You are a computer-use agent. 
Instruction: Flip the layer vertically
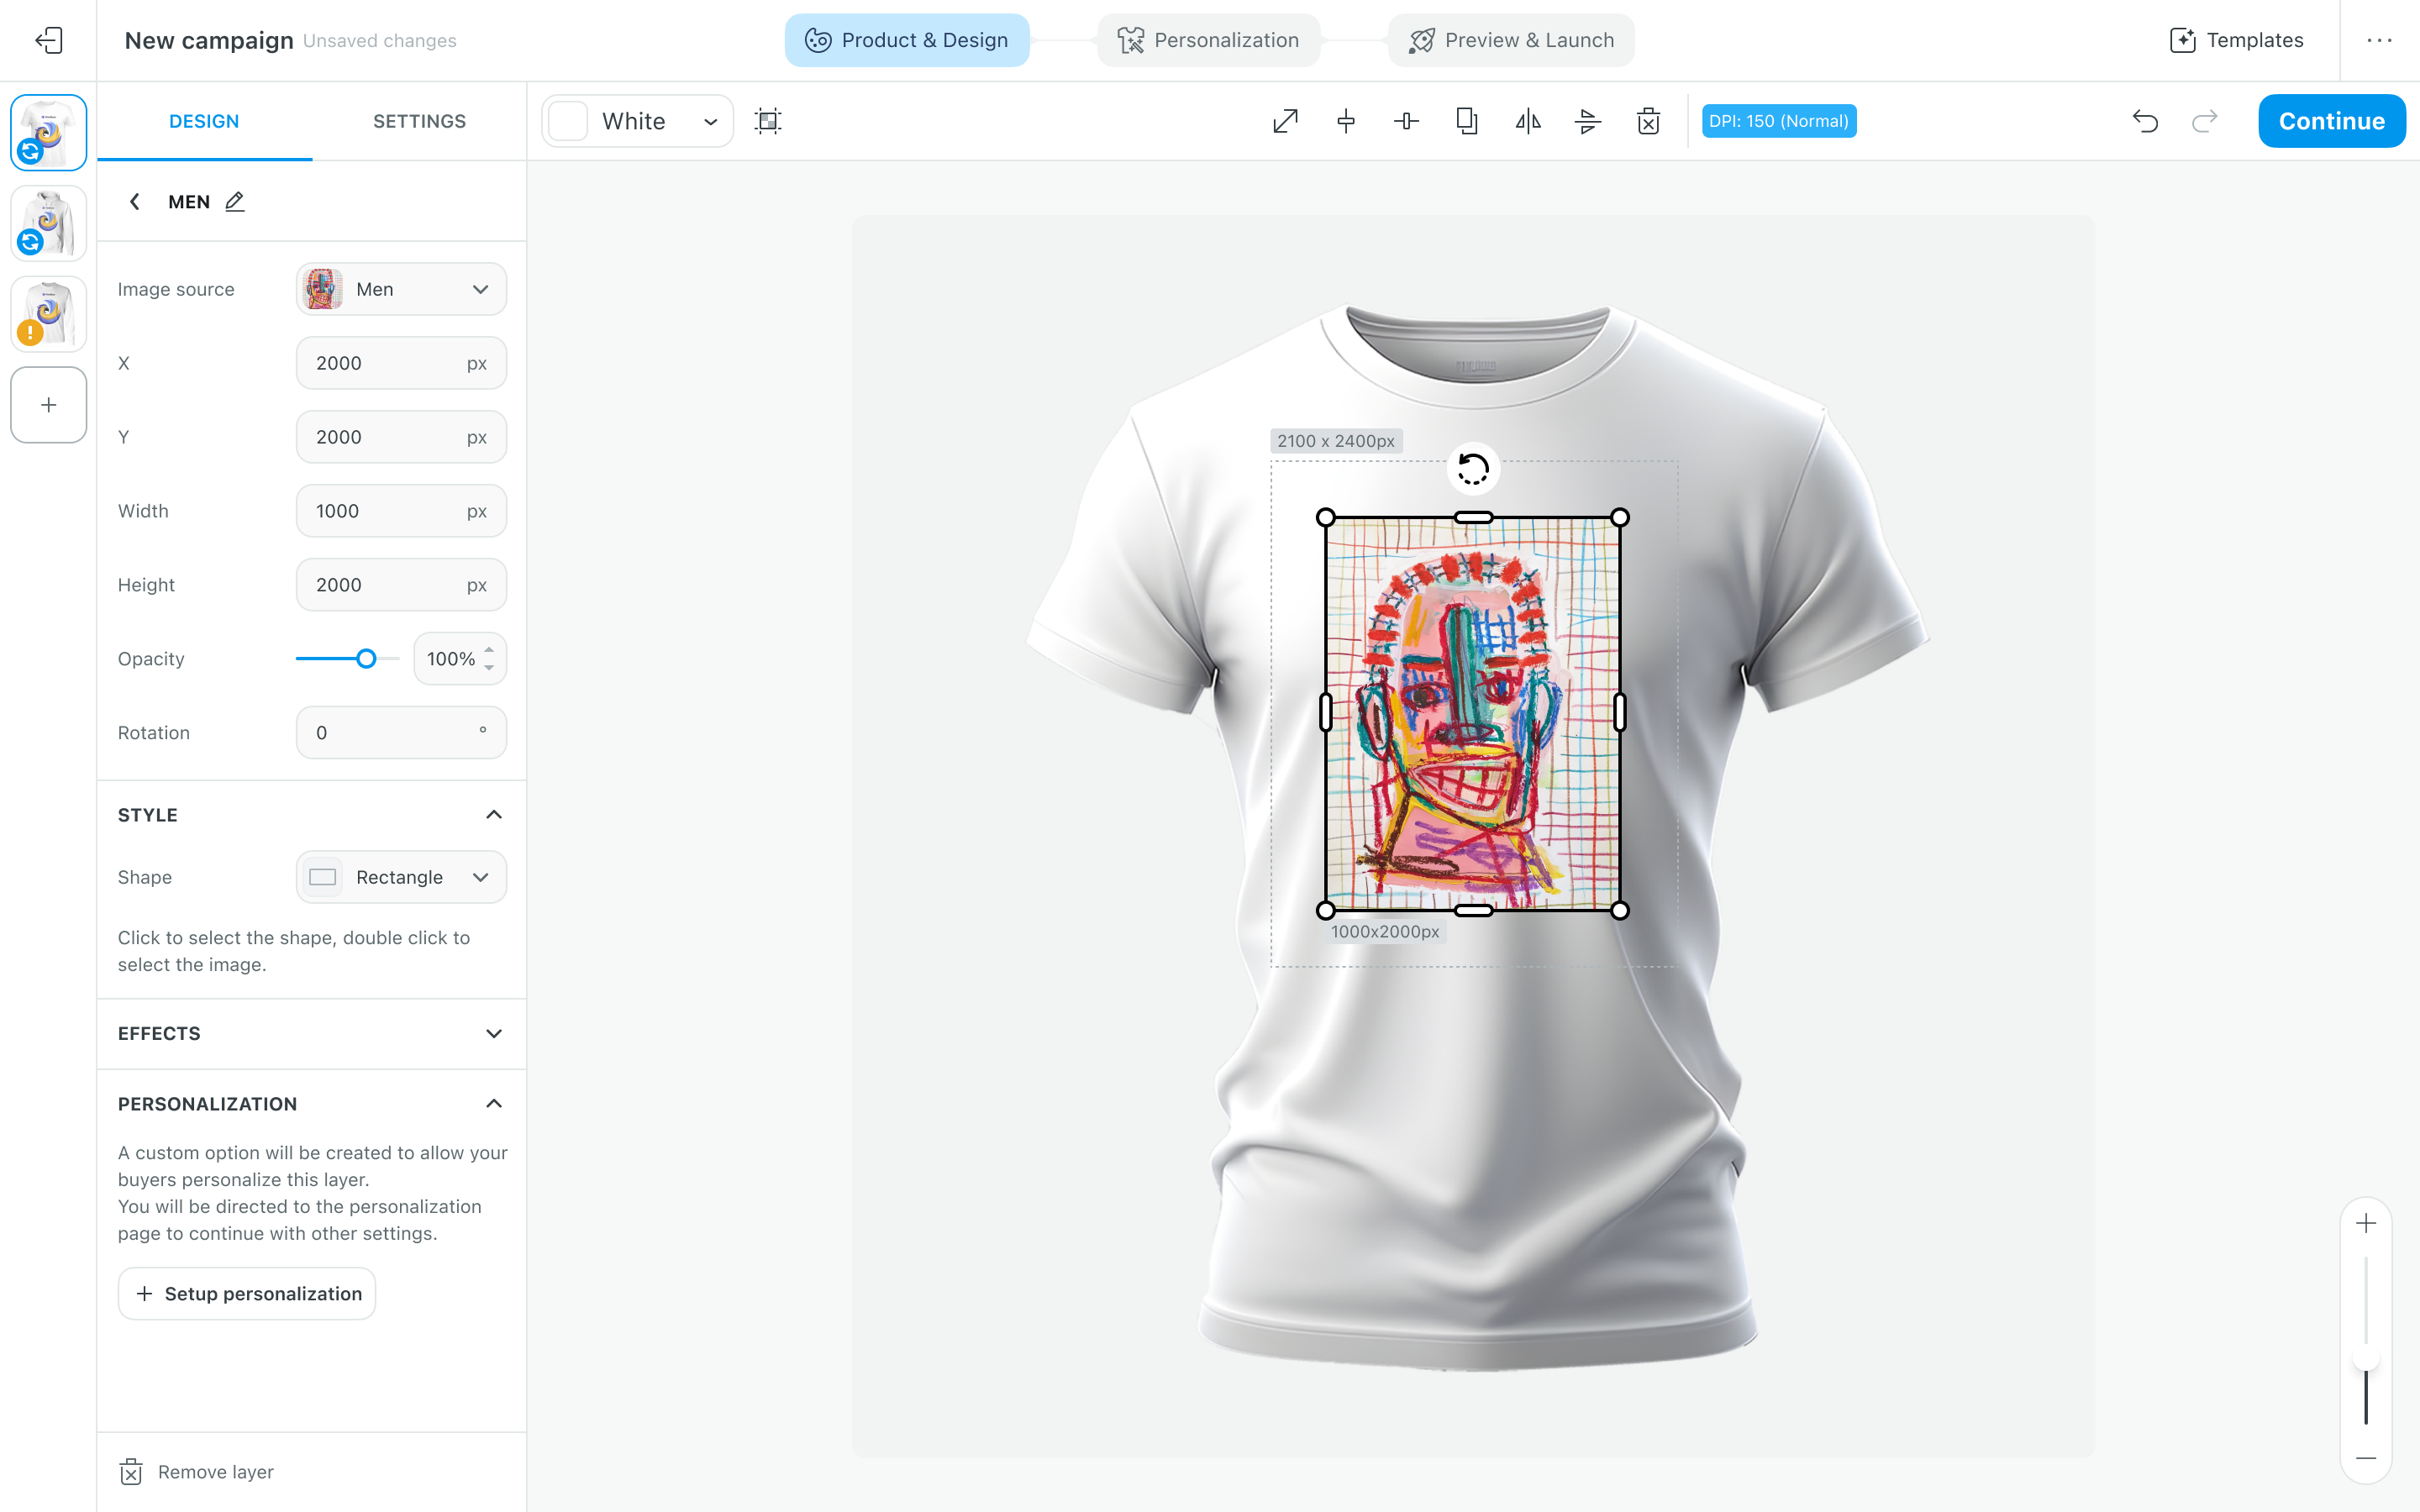tap(1588, 121)
